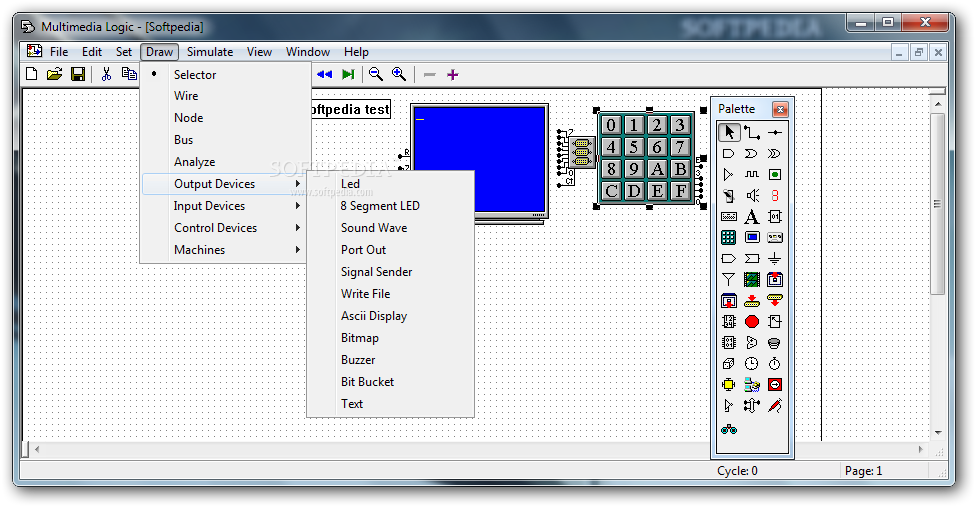
Task: Choose Bus from the Draw menu
Action: (x=224, y=140)
